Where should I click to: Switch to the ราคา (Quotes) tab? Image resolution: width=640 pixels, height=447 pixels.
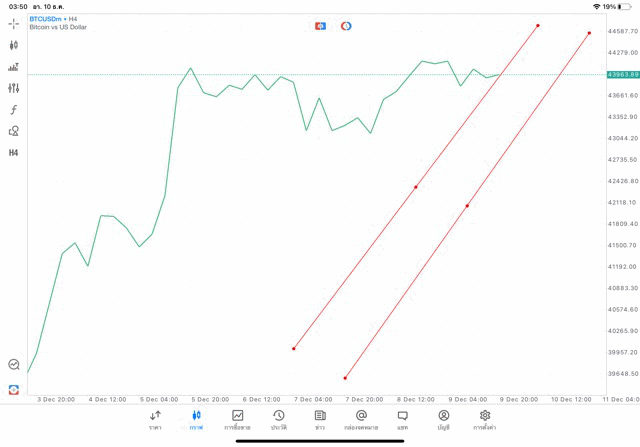coord(155,420)
